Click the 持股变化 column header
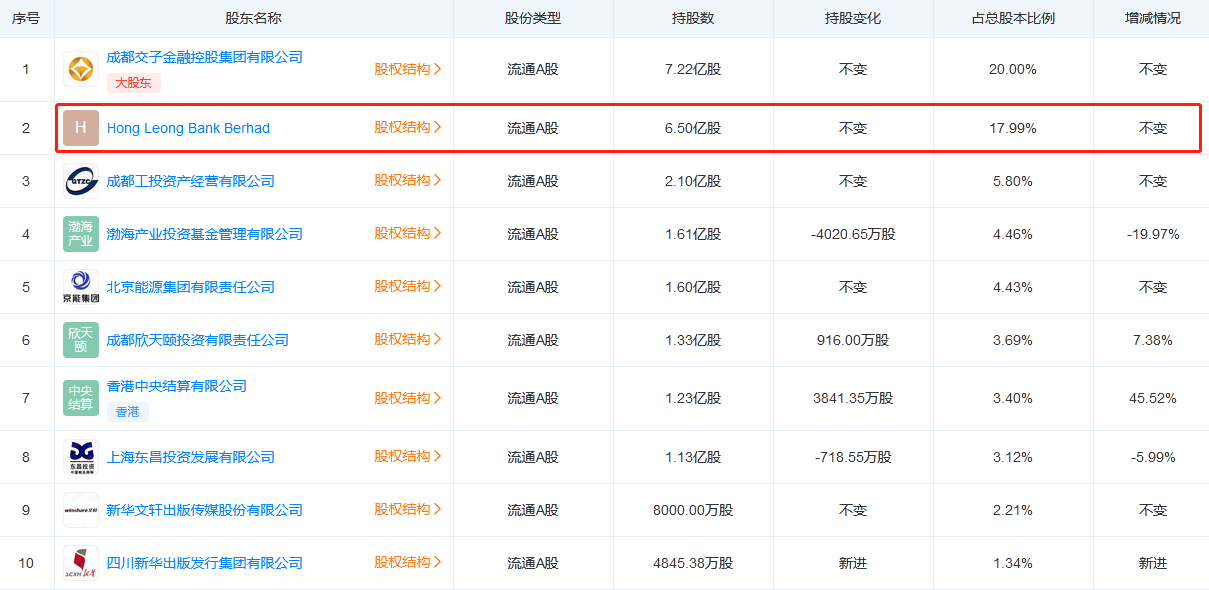The image size is (1209, 590). tap(853, 19)
